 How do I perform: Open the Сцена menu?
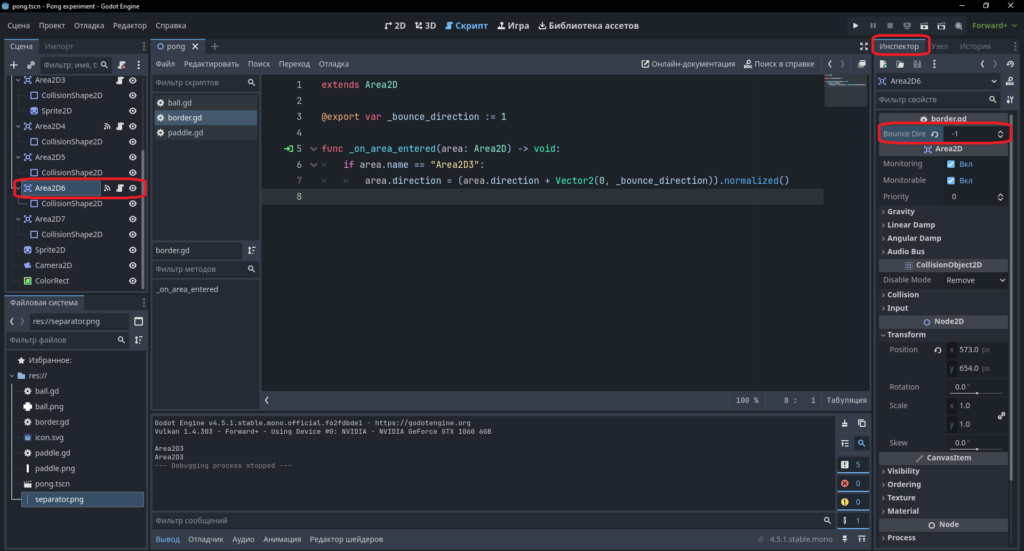click(18, 25)
